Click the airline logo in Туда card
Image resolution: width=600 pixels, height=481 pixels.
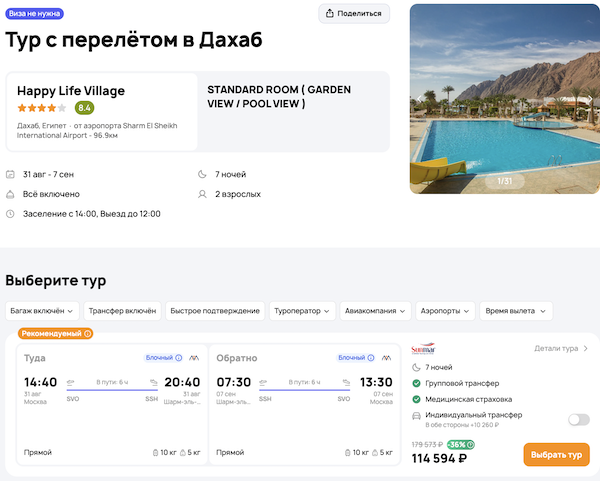pyautogui.click(x=194, y=357)
